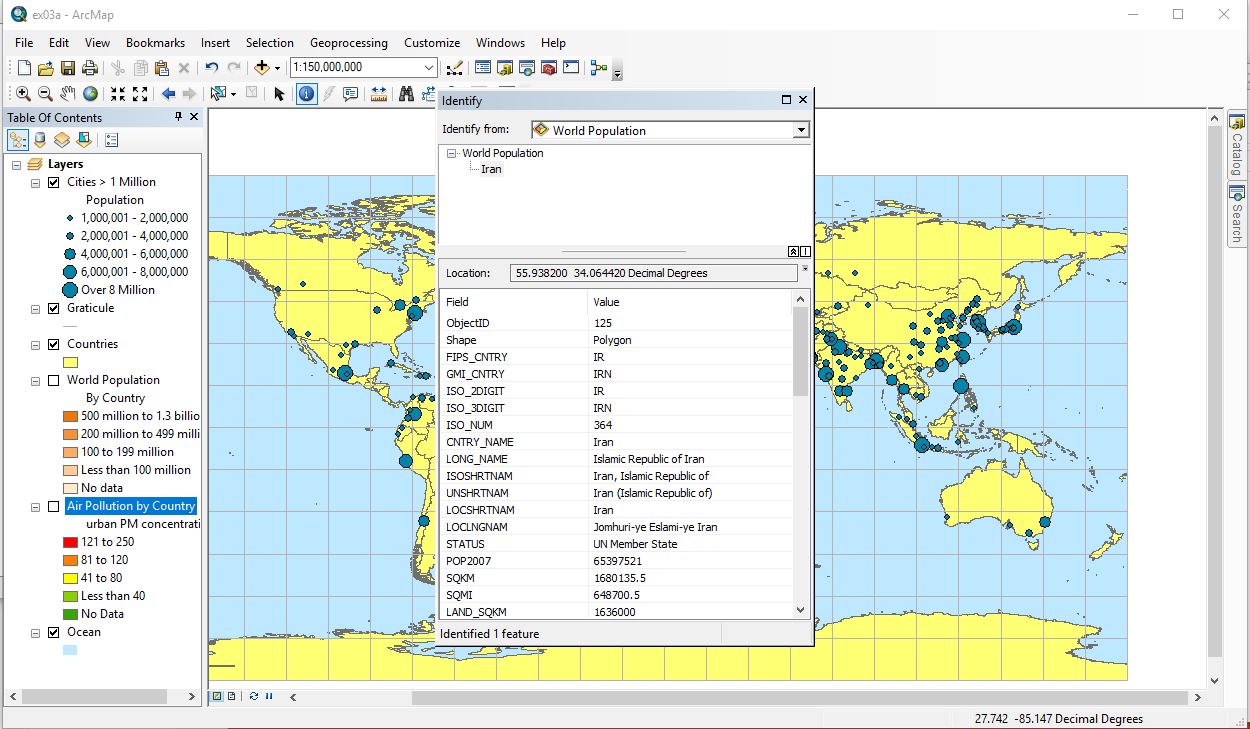Print the current map
1250x729 pixels.
tap(90, 68)
